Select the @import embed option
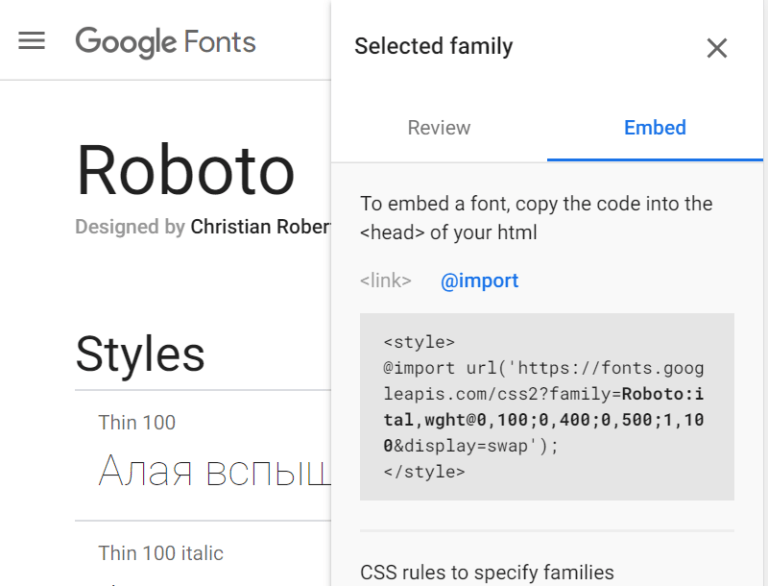The image size is (768, 586). [479, 281]
